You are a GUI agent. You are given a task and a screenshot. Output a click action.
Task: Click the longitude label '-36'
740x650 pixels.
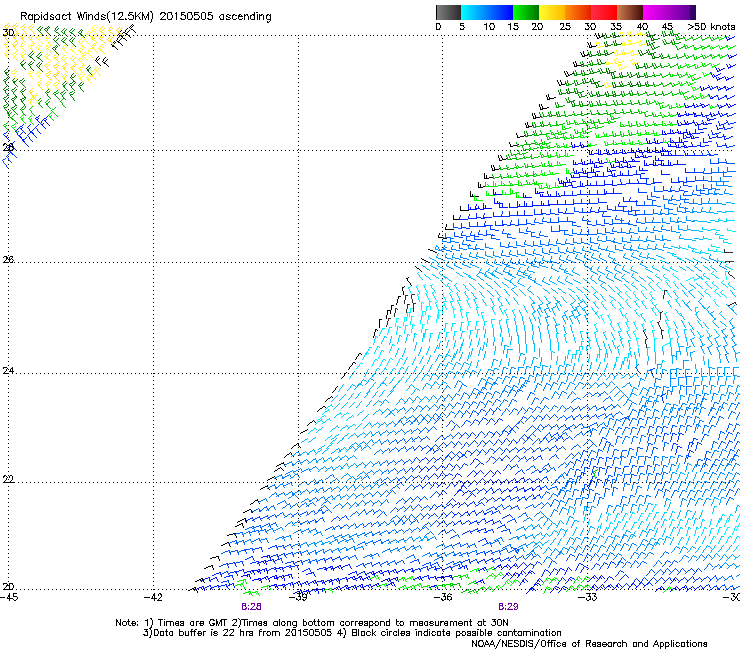click(x=443, y=597)
